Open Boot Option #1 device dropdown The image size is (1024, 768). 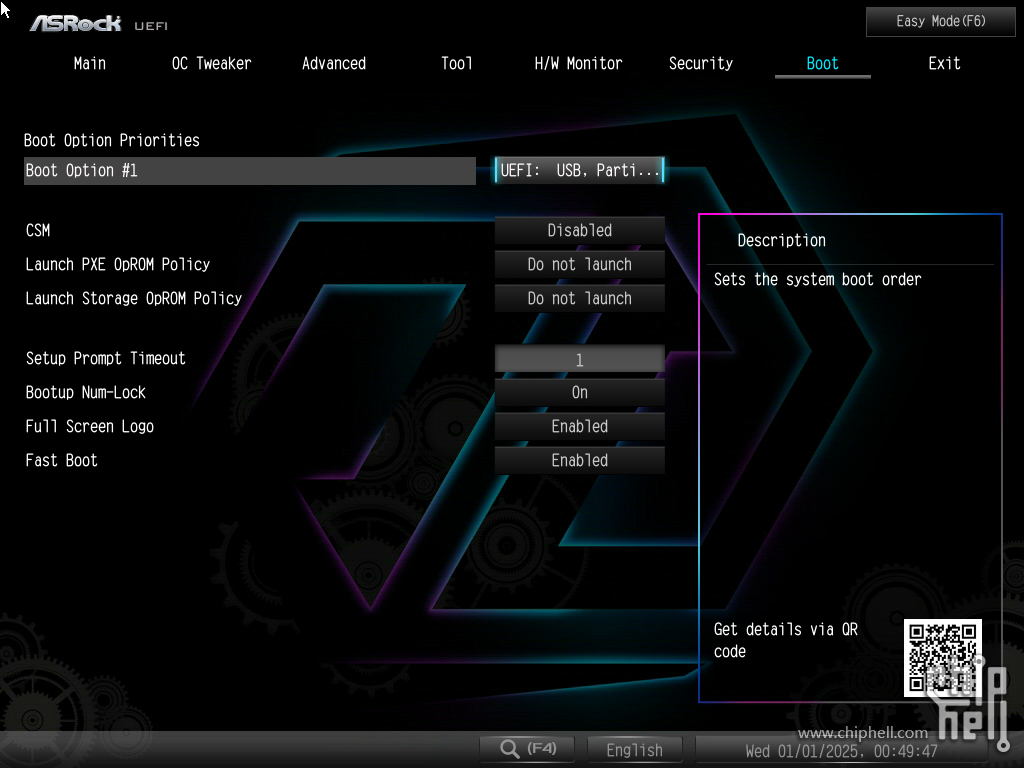click(579, 170)
